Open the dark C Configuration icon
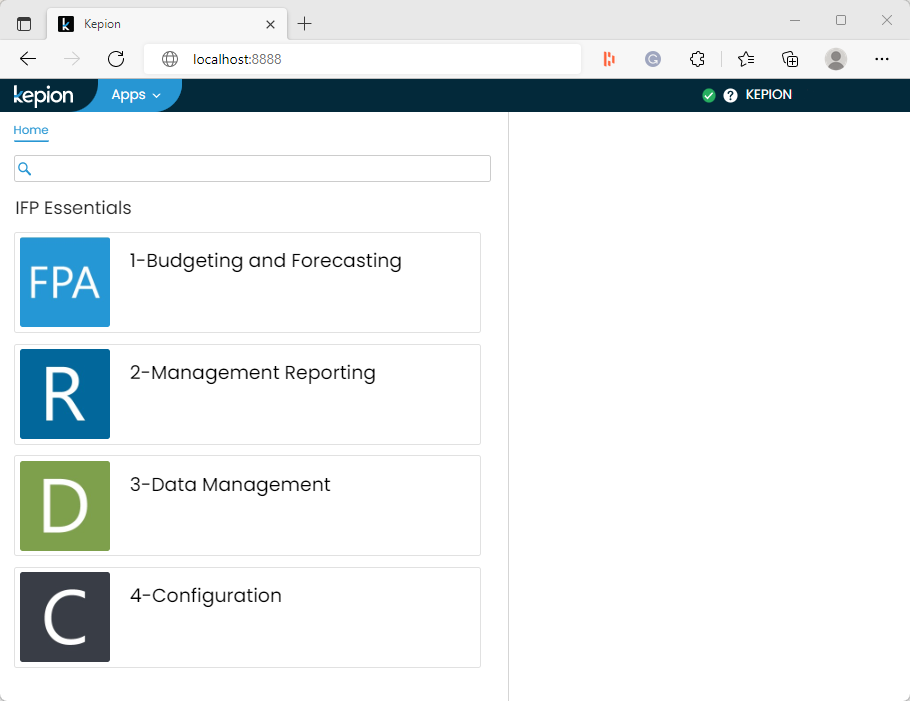The width and height of the screenshot is (910, 701). click(x=65, y=617)
